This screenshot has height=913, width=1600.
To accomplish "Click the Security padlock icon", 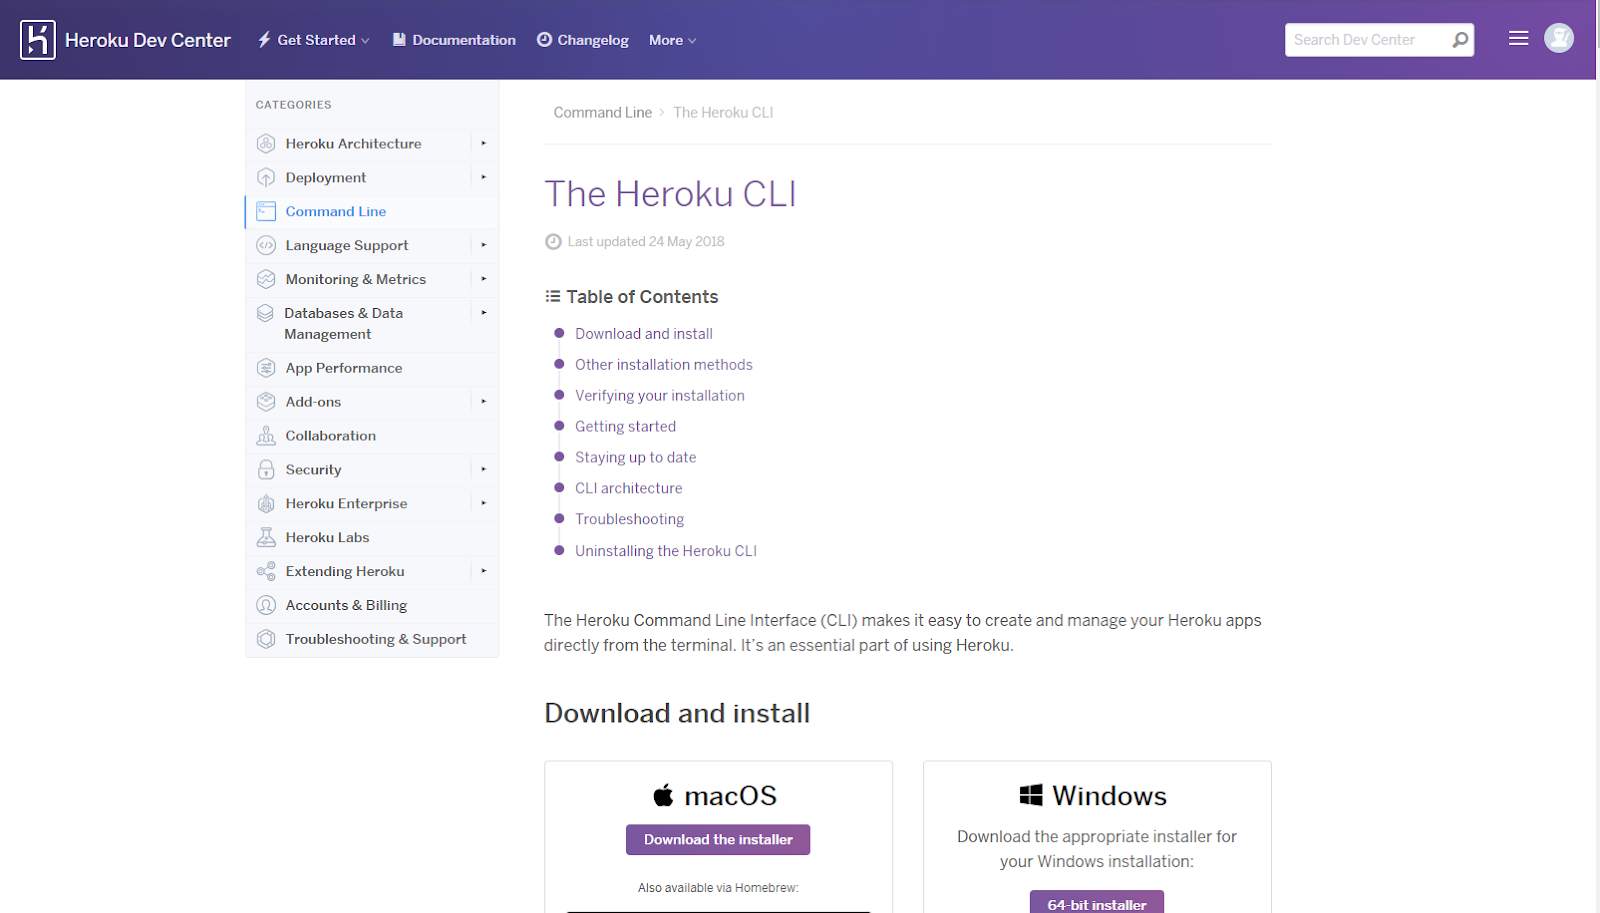I will tap(266, 469).
